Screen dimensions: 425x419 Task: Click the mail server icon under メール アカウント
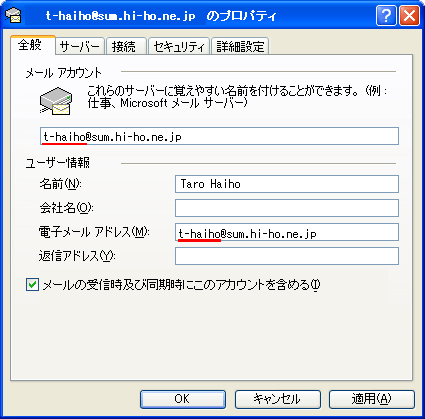pyautogui.click(x=56, y=101)
